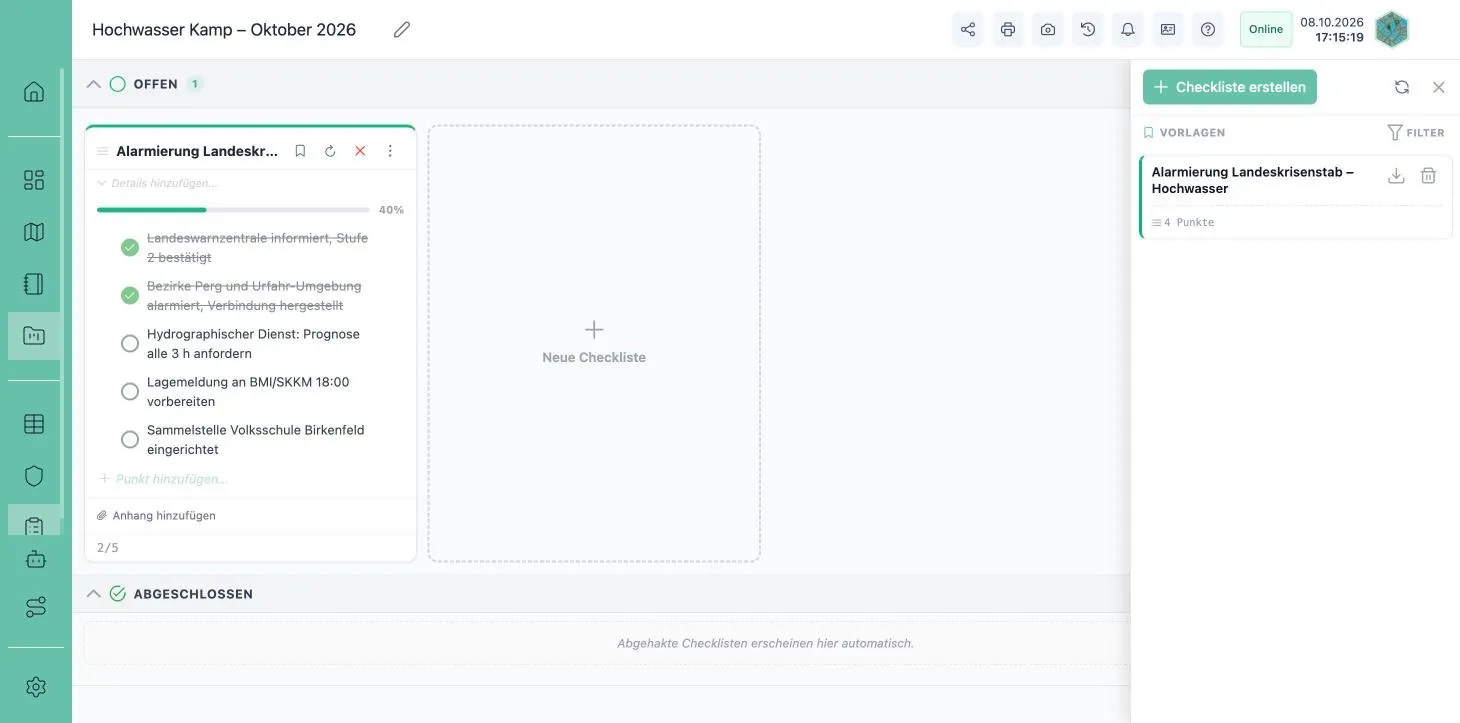Click the share icon in top toolbar
This screenshot has height=723, width=1460.
click(968, 30)
